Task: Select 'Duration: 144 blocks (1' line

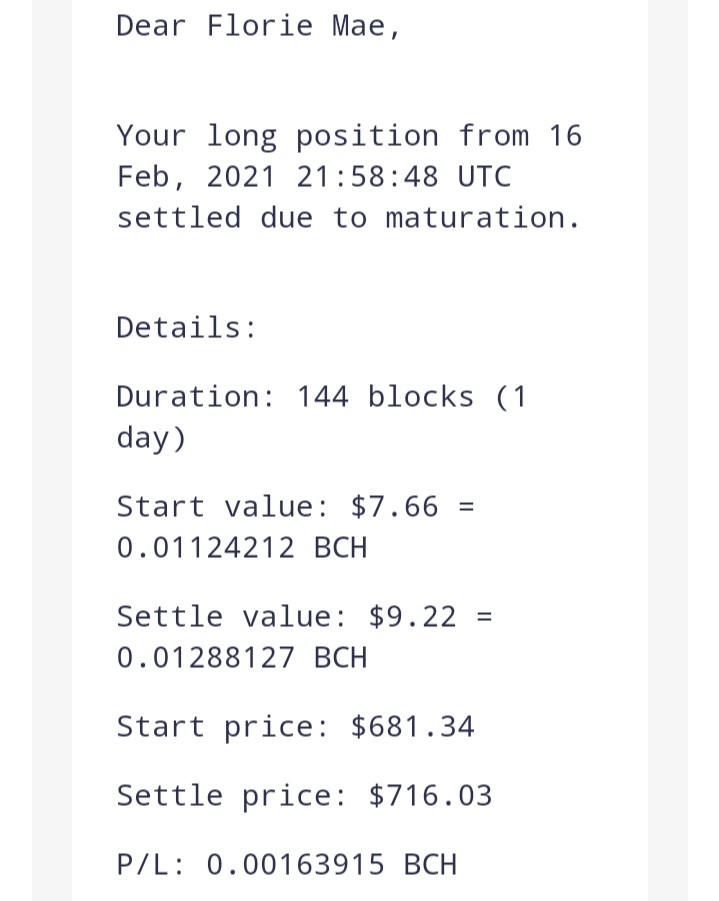Action: [321, 396]
